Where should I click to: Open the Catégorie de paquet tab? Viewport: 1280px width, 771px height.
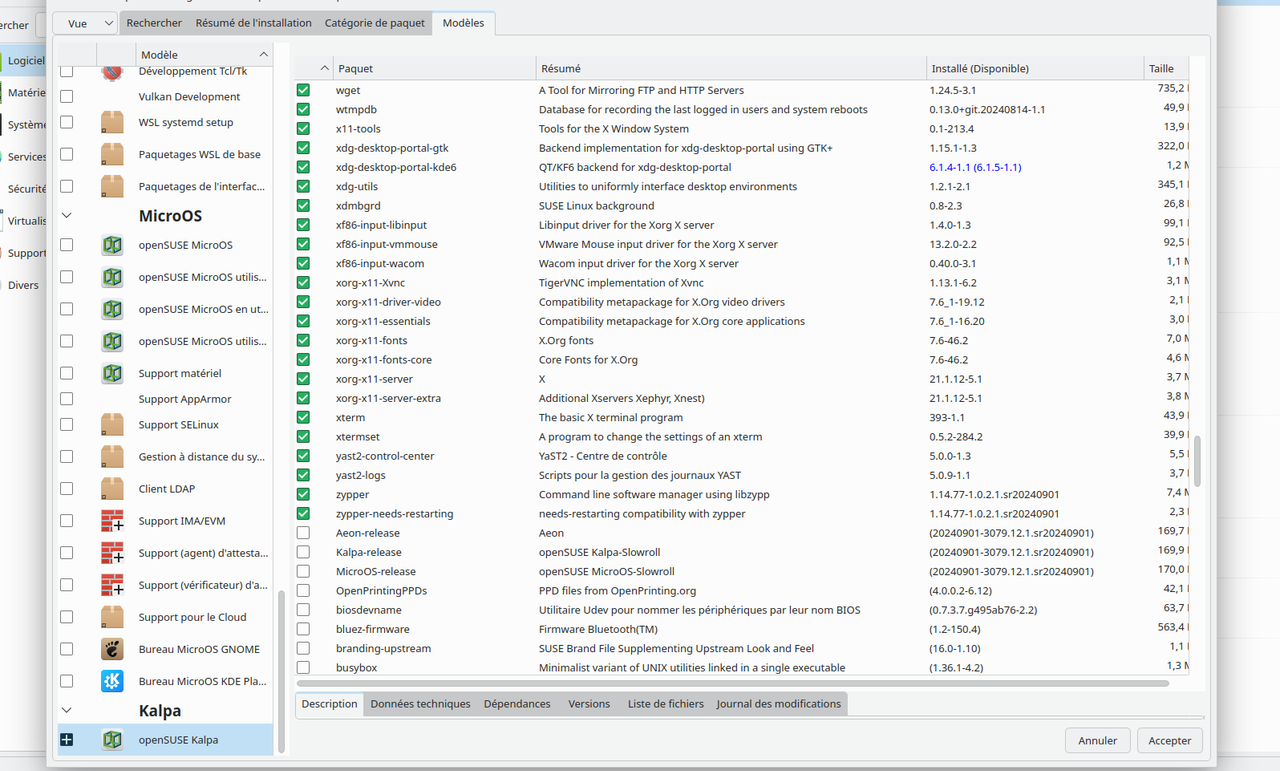(375, 23)
